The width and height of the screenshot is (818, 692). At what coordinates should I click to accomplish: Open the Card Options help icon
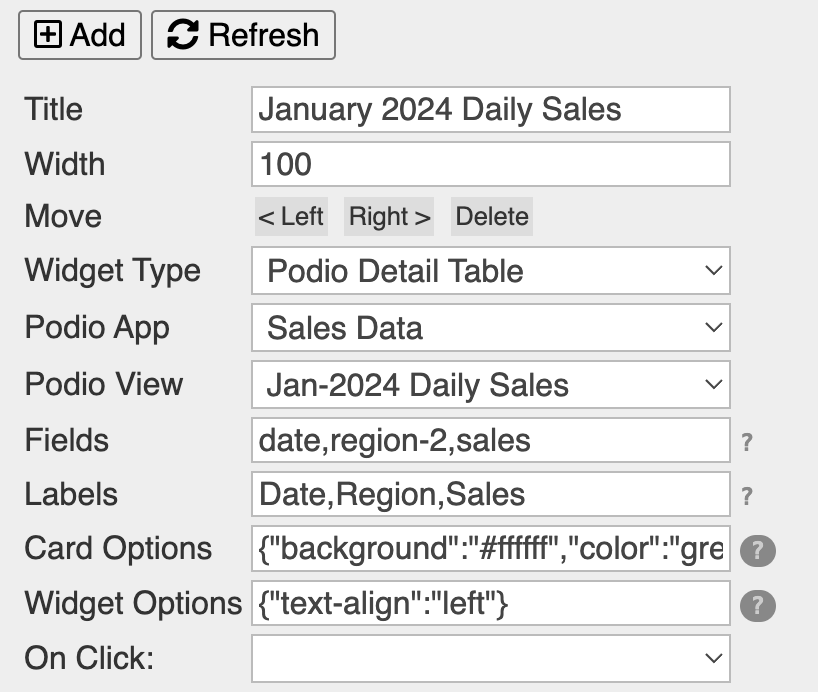[x=757, y=550]
